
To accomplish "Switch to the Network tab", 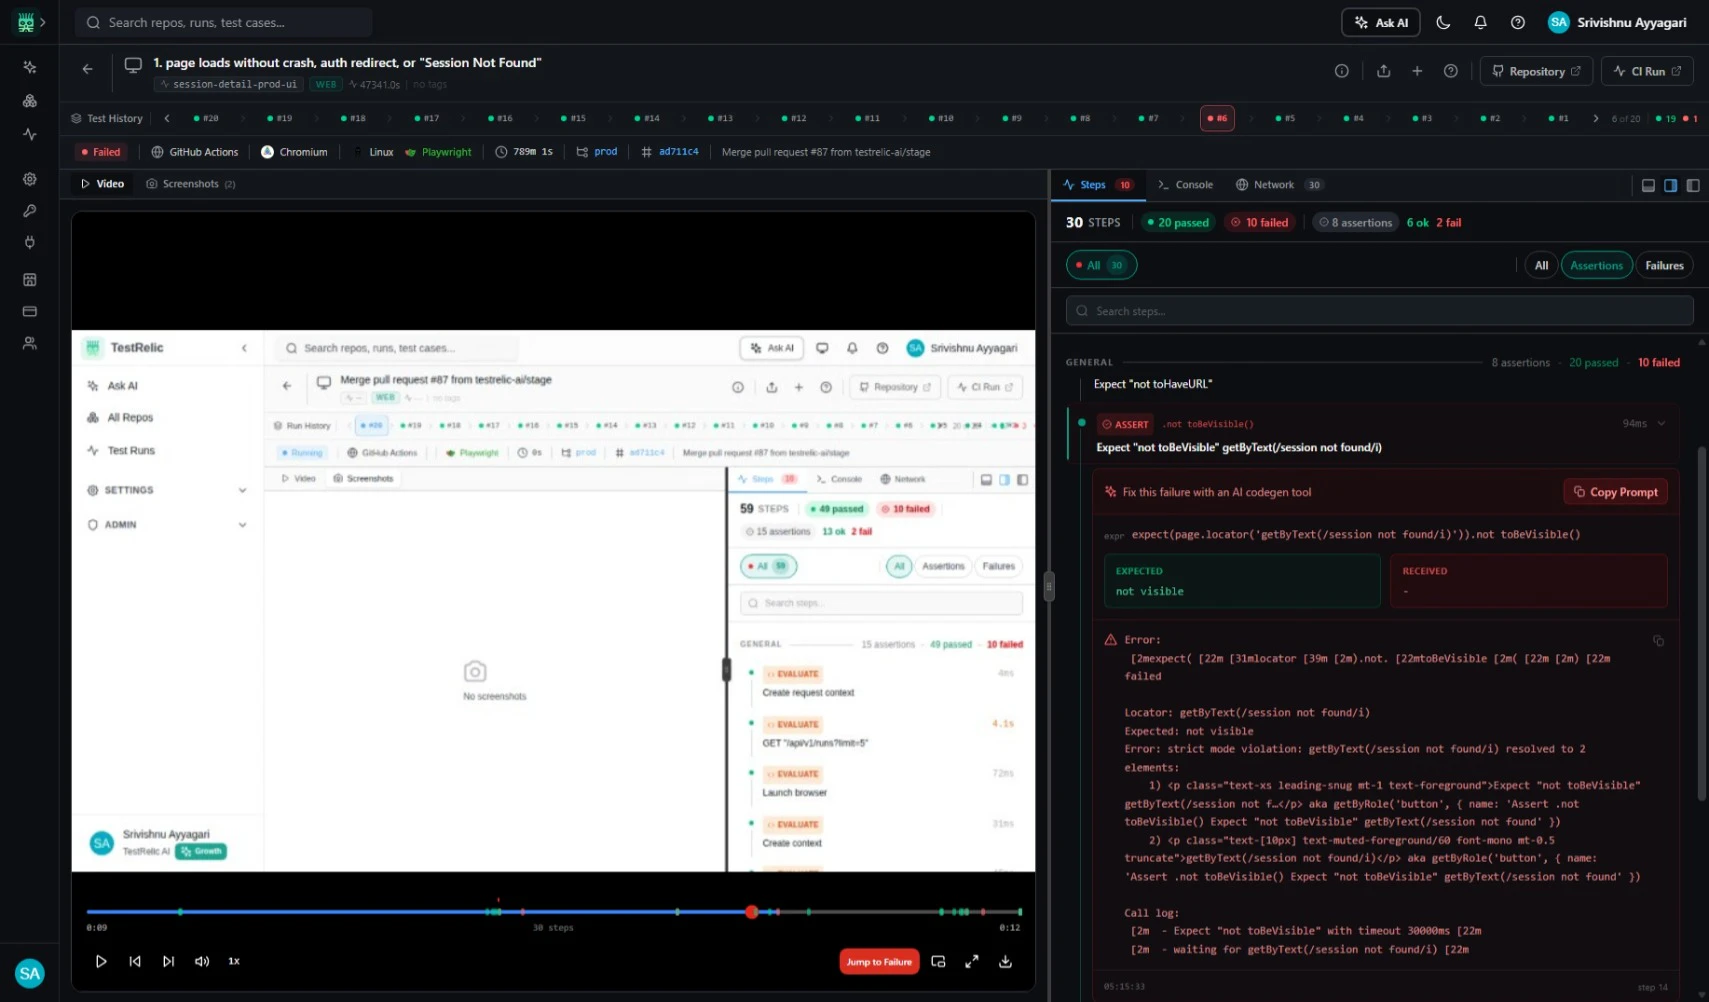I will tap(1279, 185).
